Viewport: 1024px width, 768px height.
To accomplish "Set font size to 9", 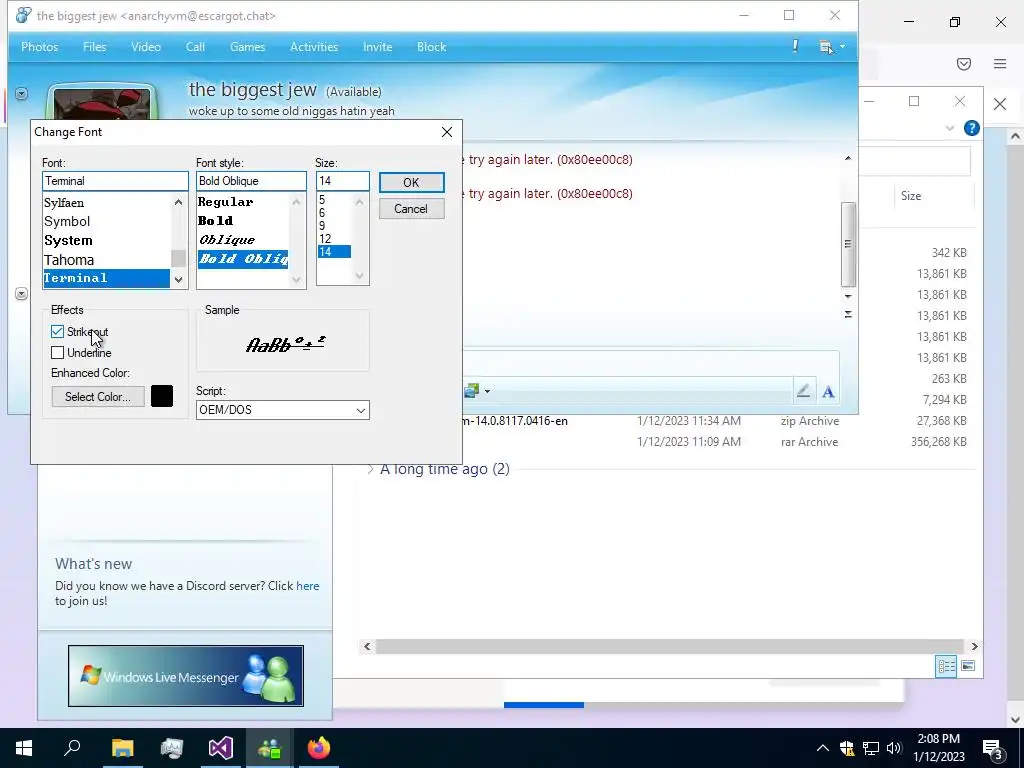I will pos(322,225).
